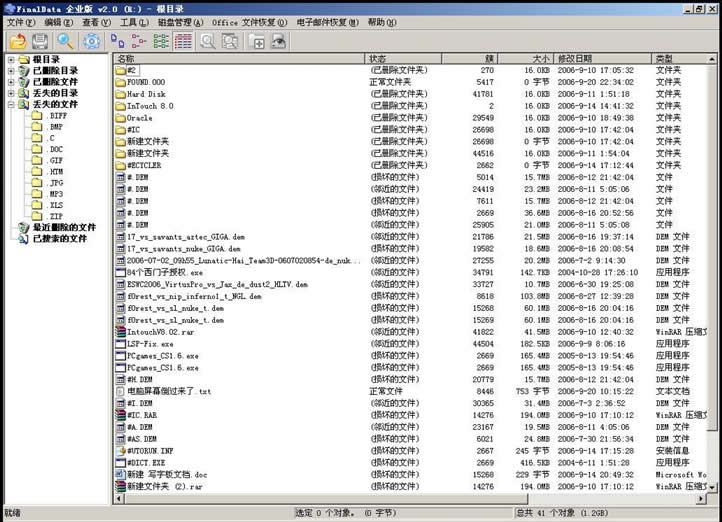The image size is (722, 522).
Task: Click the folder icon of FOUND.000
Action: click(120, 82)
